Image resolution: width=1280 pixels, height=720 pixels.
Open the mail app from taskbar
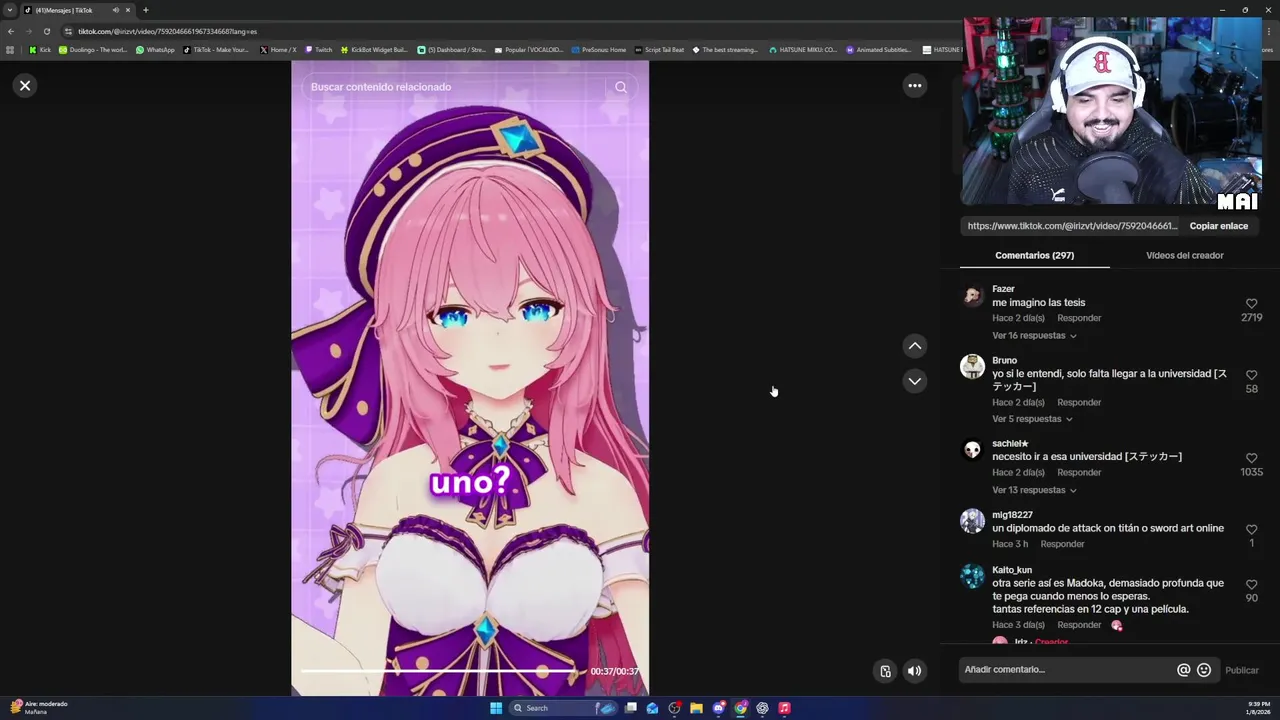652,708
